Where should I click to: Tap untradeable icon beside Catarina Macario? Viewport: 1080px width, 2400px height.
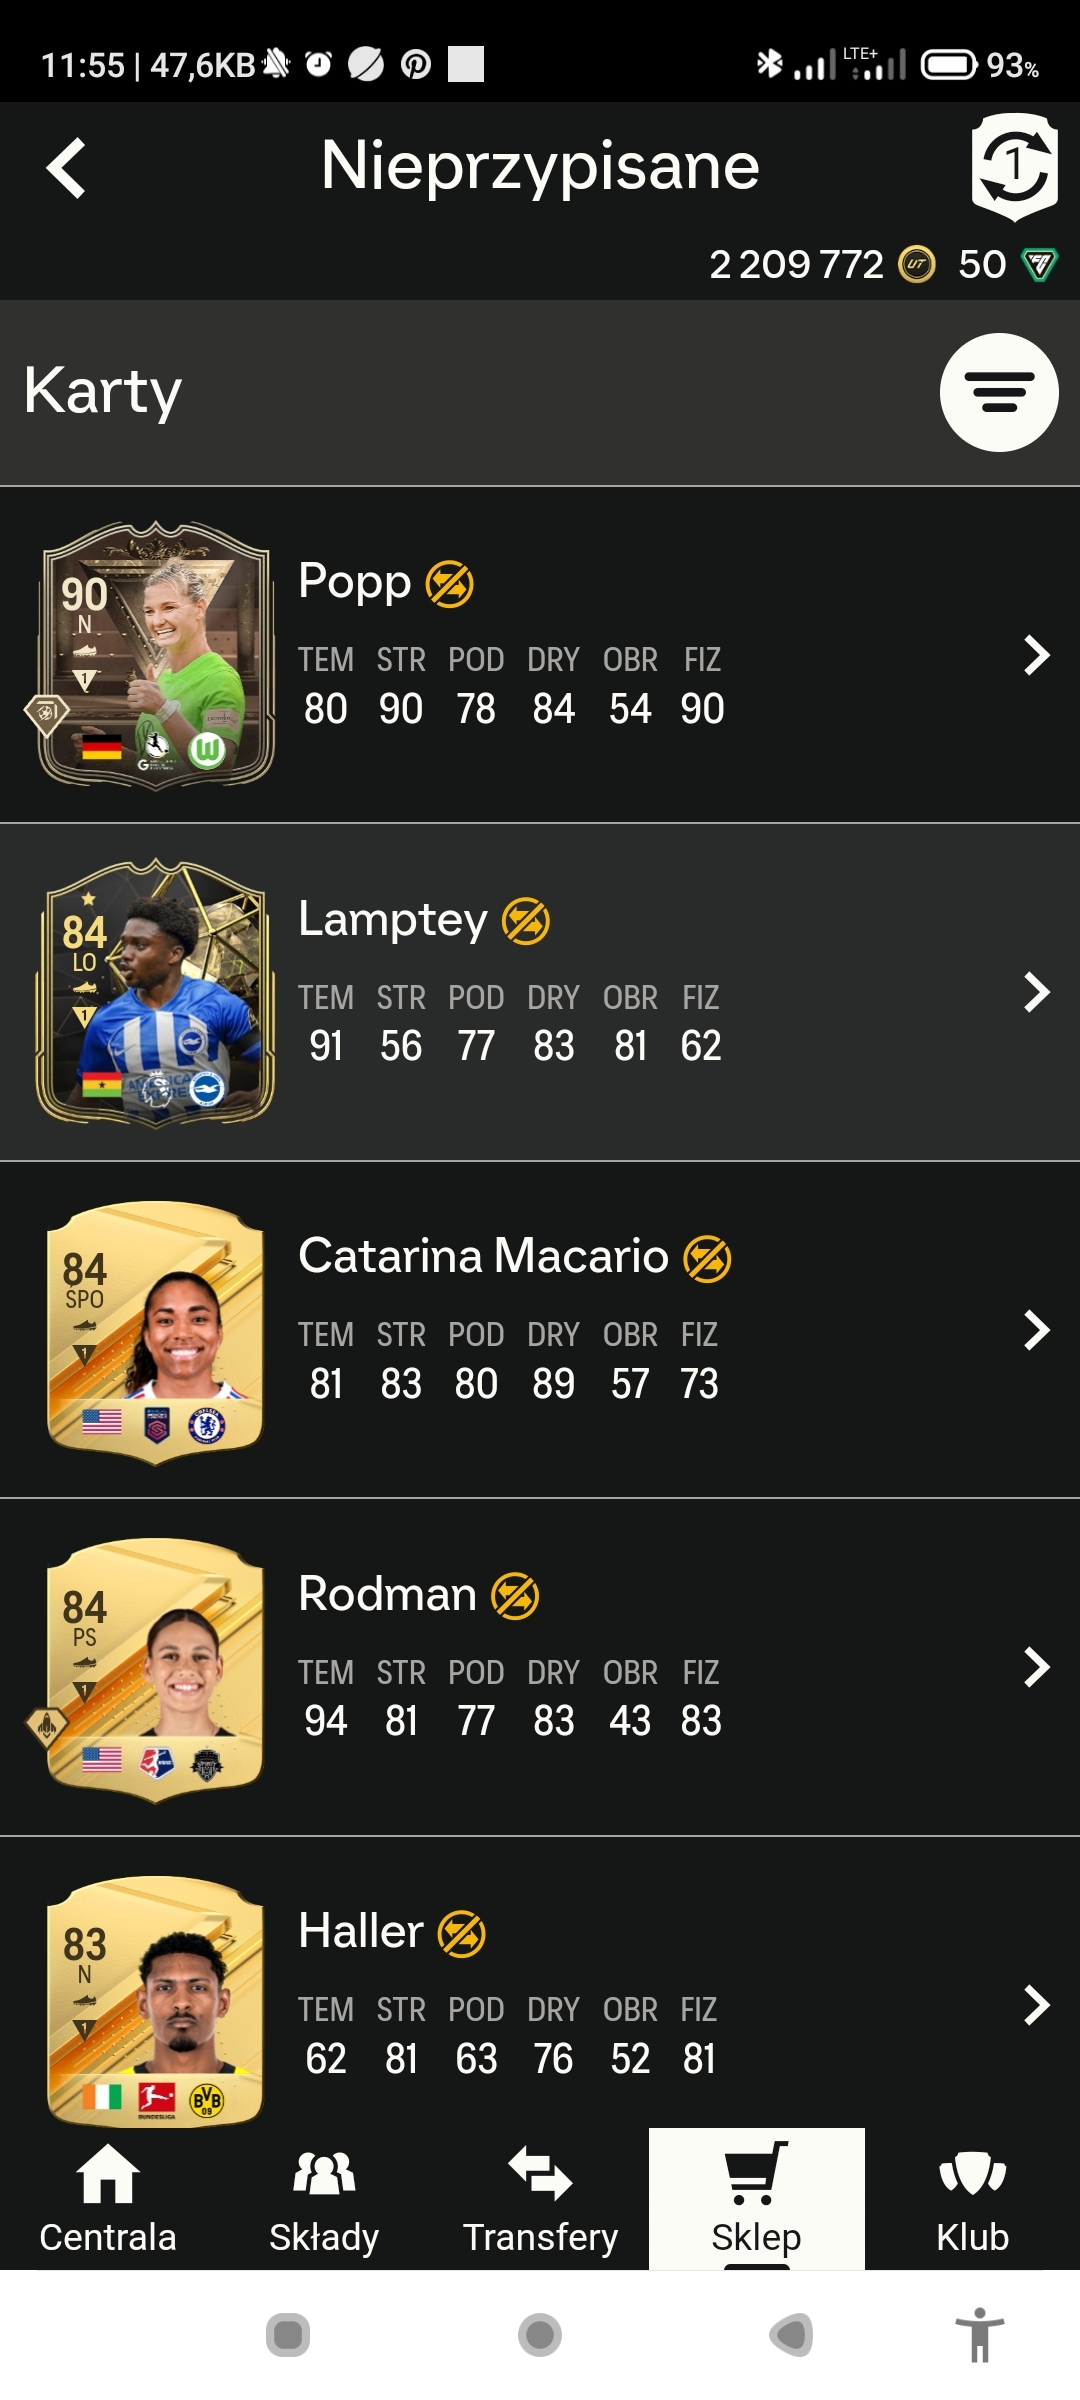pos(707,1259)
